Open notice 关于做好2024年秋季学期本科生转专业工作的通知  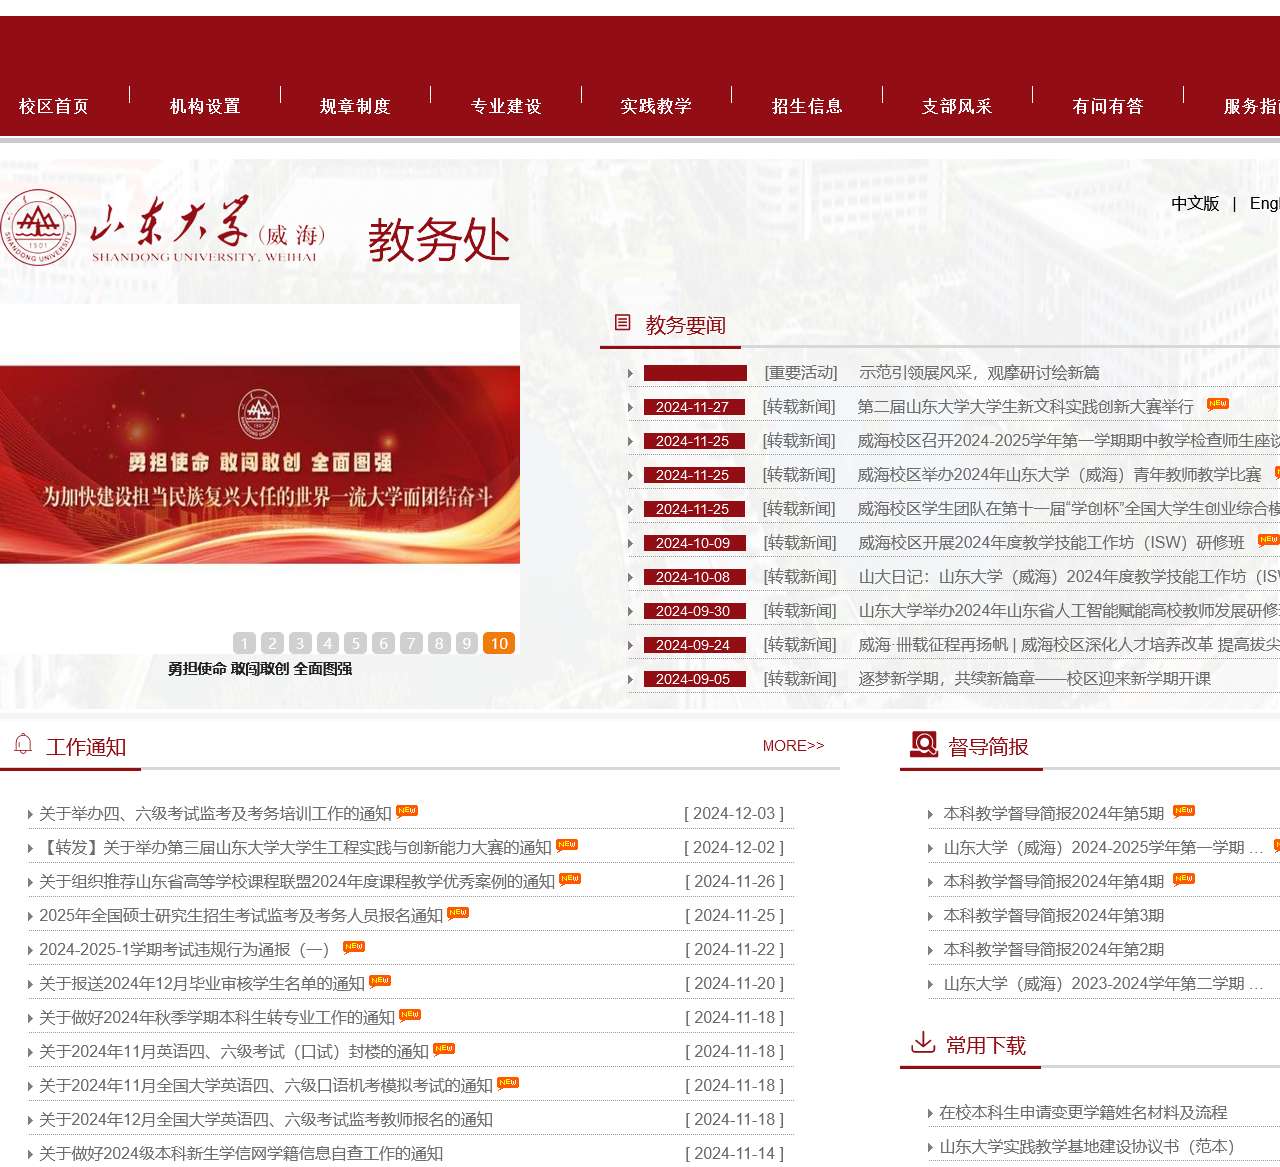[x=217, y=1017]
